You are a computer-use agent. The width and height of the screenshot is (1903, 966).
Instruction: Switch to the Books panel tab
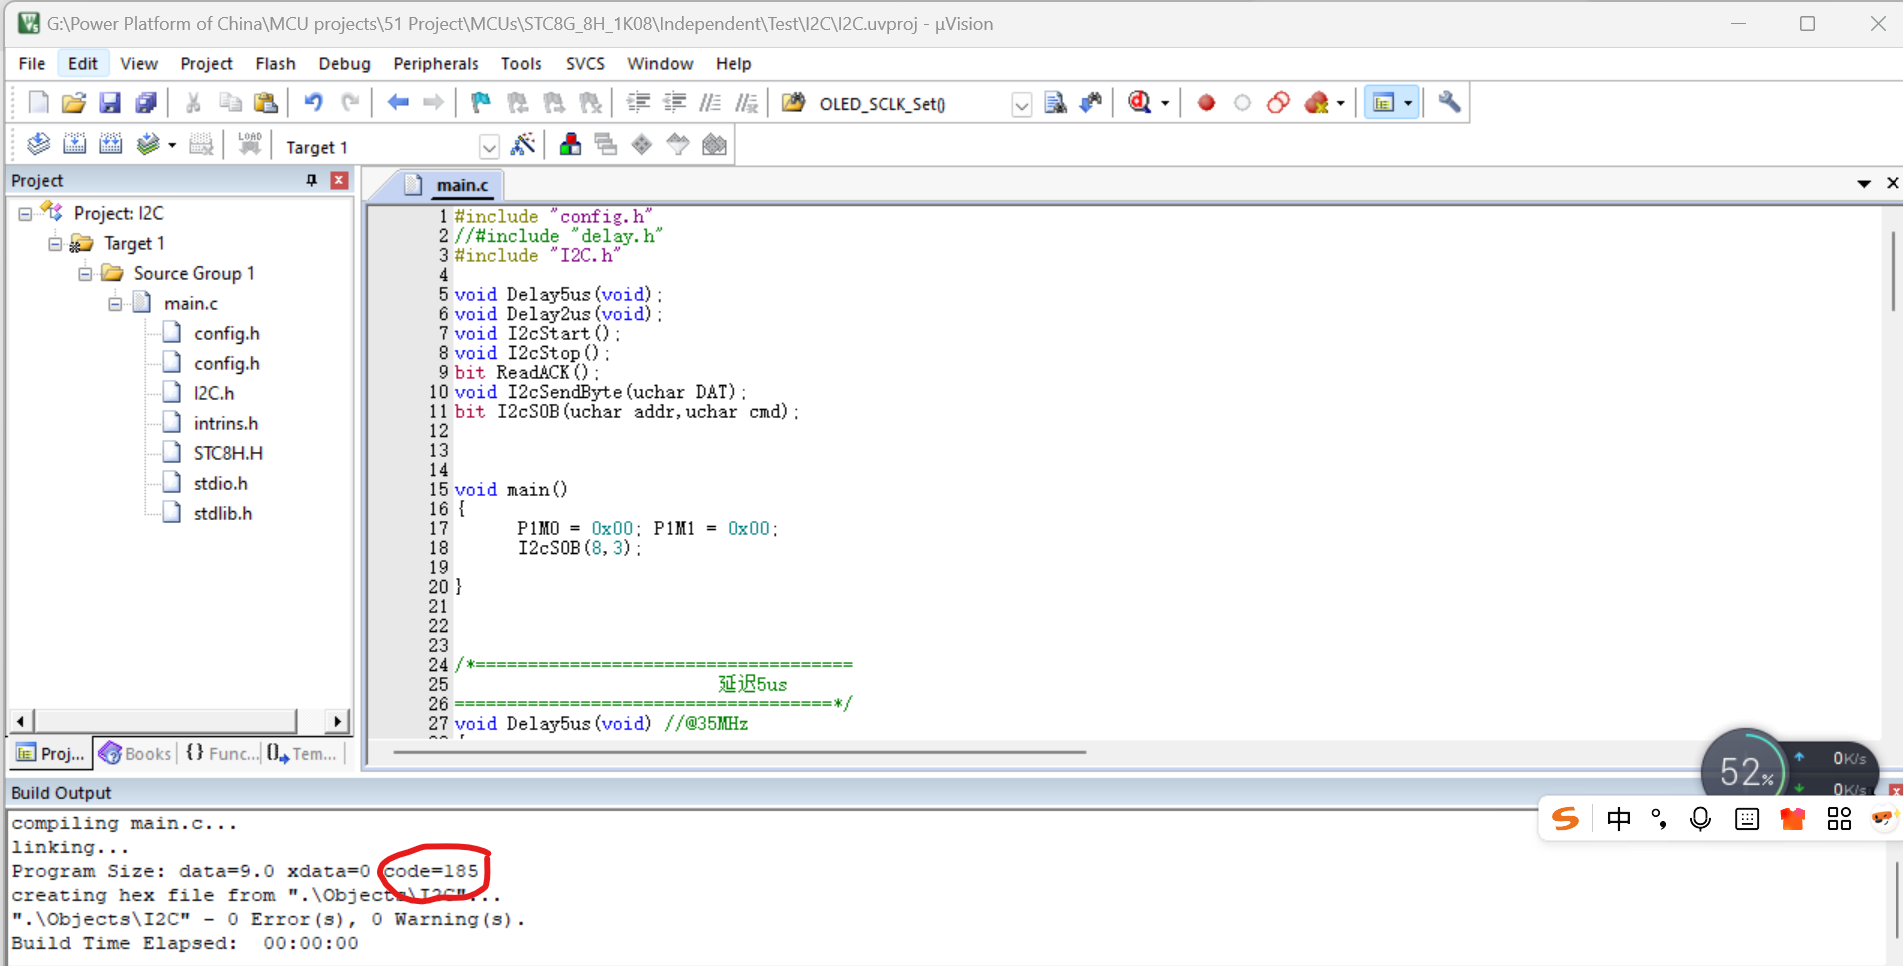[x=135, y=754]
